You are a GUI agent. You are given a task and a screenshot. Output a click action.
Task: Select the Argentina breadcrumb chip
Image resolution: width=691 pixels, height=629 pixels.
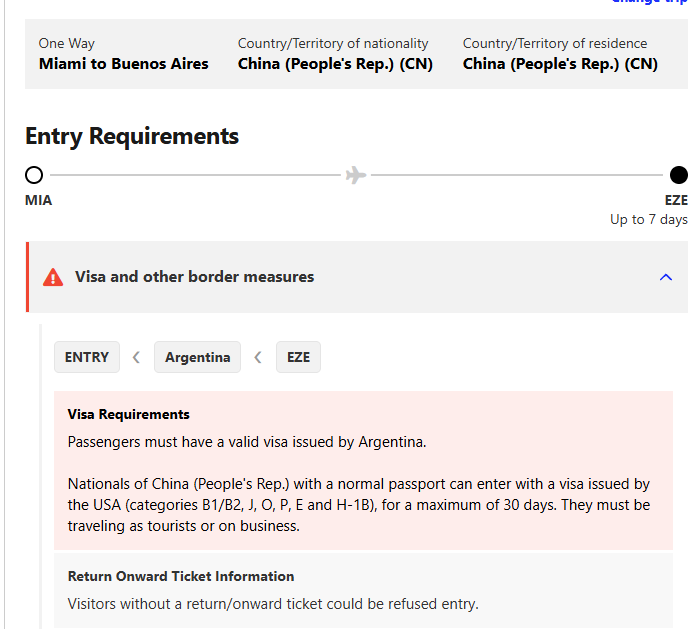click(x=197, y=357)
